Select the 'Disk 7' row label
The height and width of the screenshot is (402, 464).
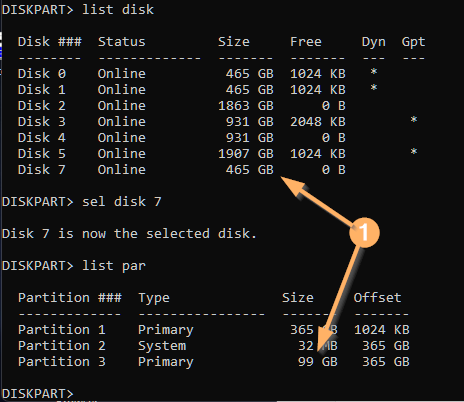pyautogui.click(x=42, y=170)
